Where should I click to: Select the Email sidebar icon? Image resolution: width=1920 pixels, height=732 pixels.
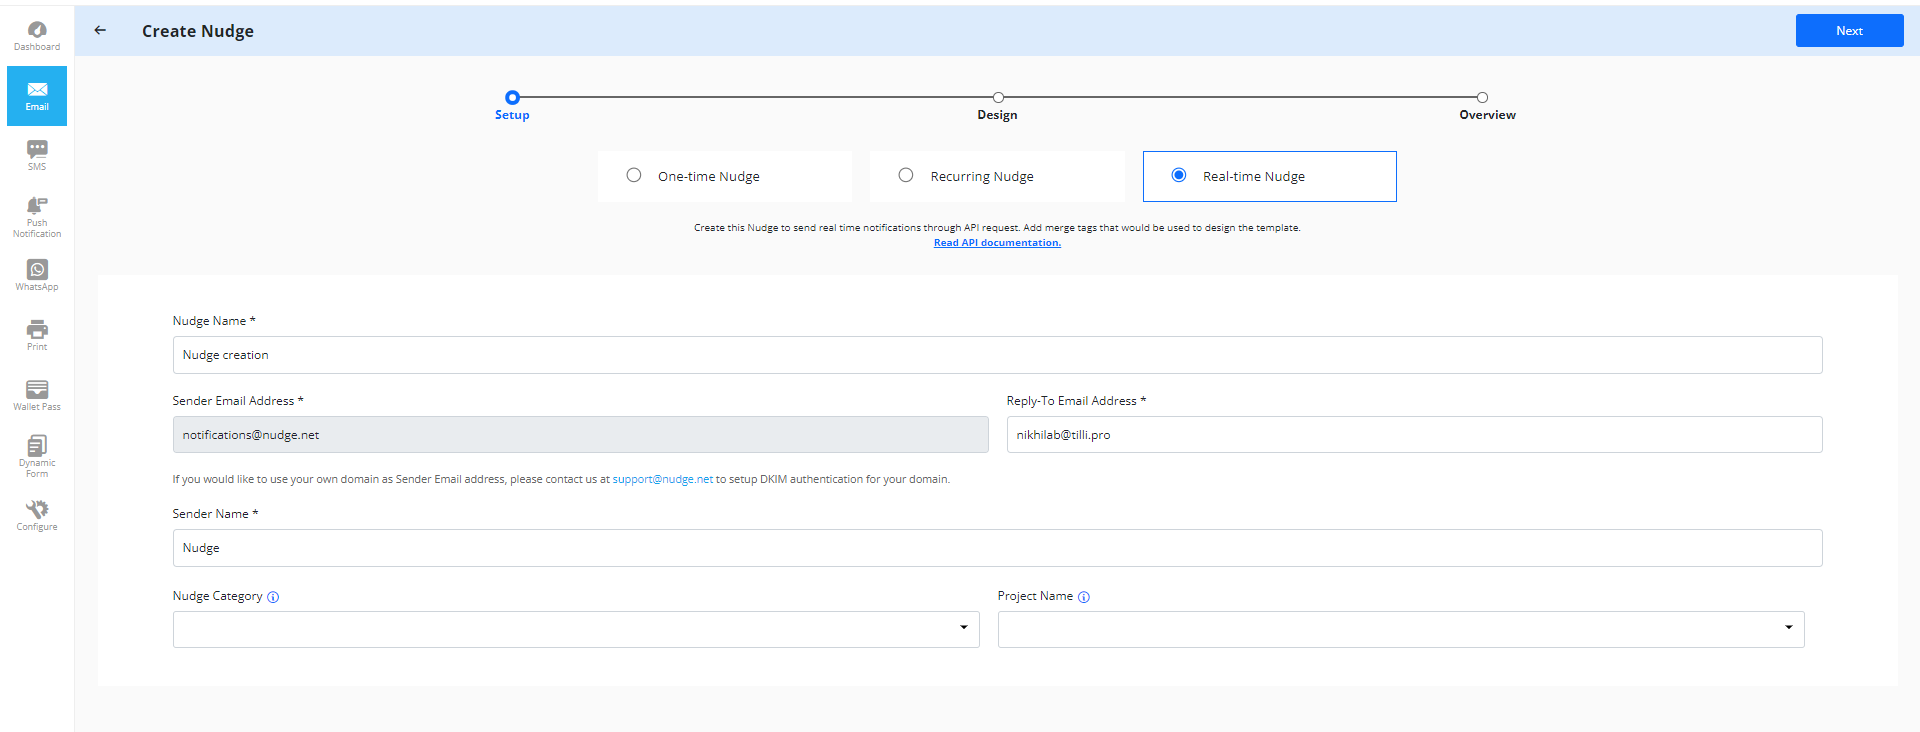point(37,96)
